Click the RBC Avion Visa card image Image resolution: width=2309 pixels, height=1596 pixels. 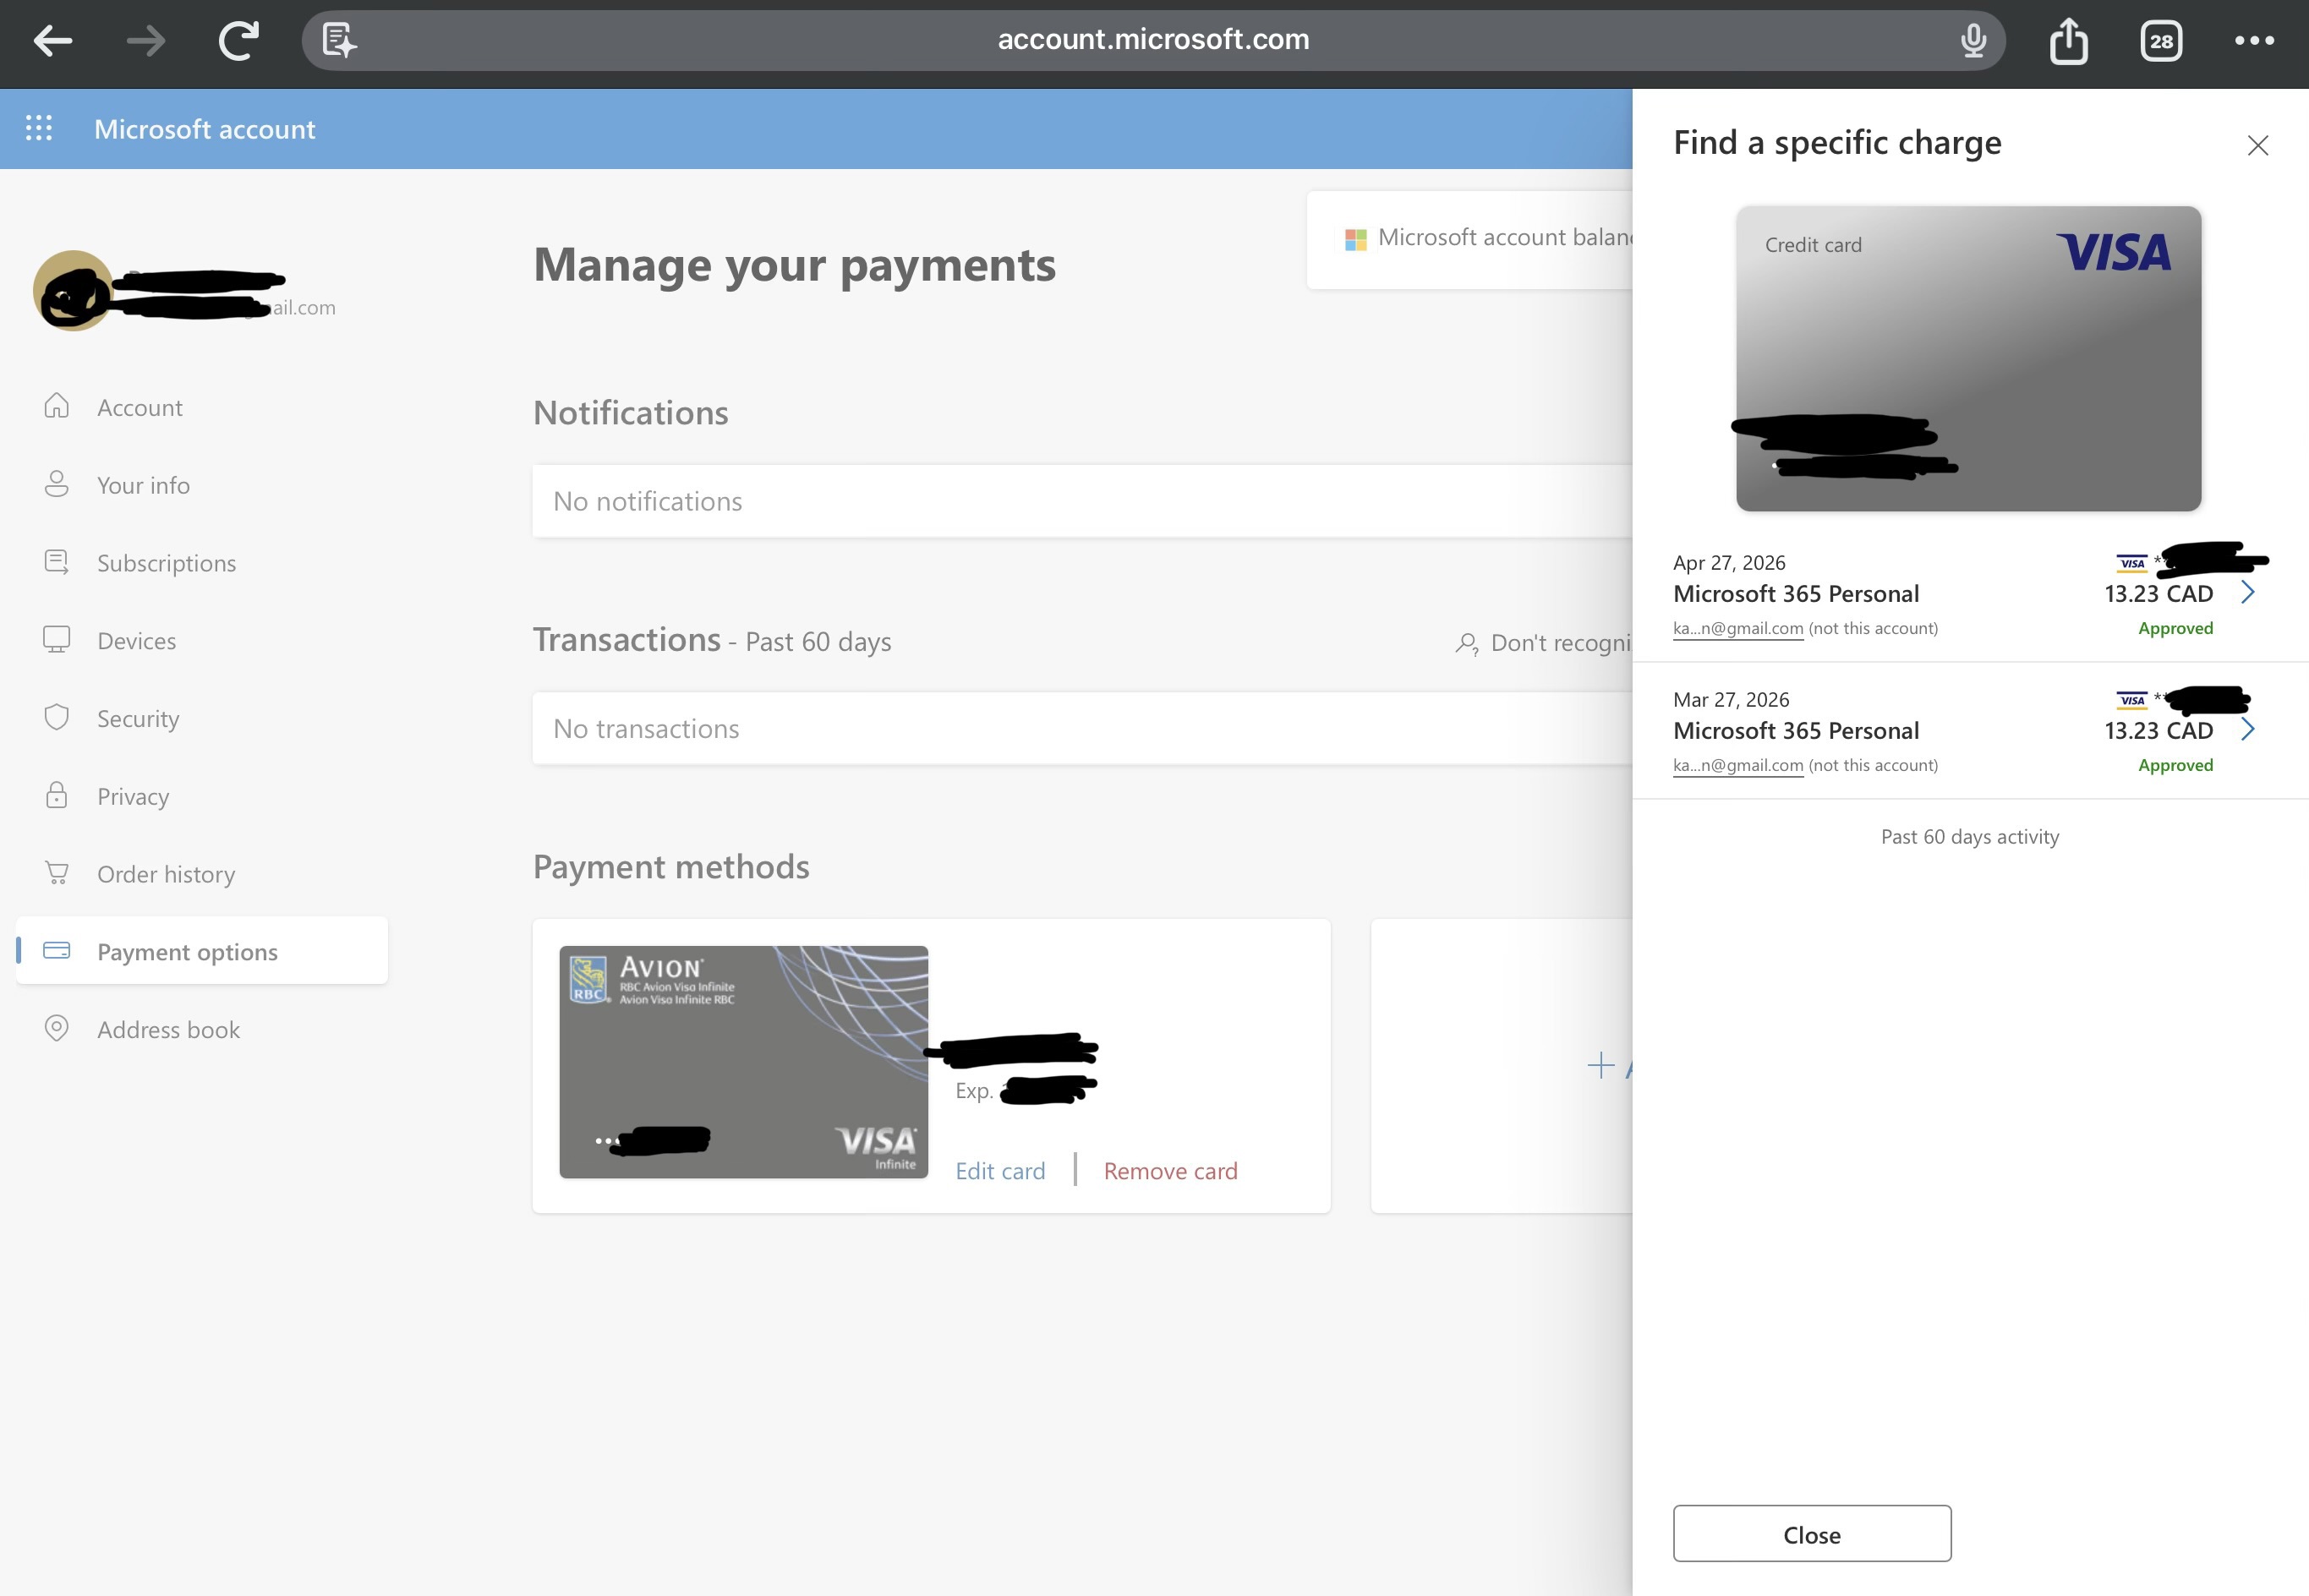(743, 1061)
